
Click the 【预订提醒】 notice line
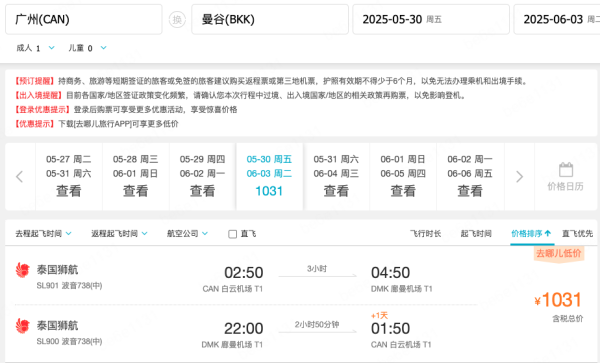click(271, 81)
